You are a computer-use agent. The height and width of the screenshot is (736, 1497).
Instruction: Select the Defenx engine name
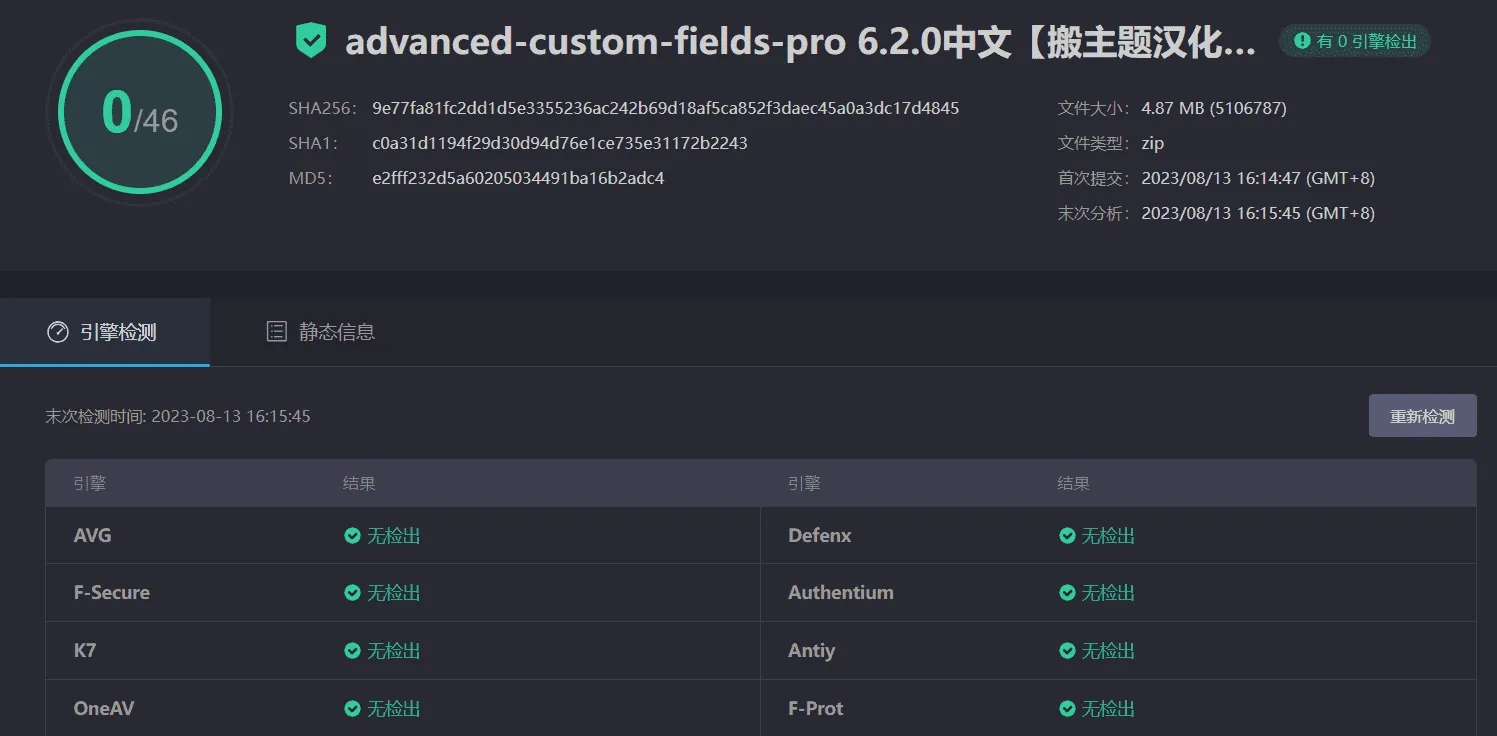pos(820,536)
